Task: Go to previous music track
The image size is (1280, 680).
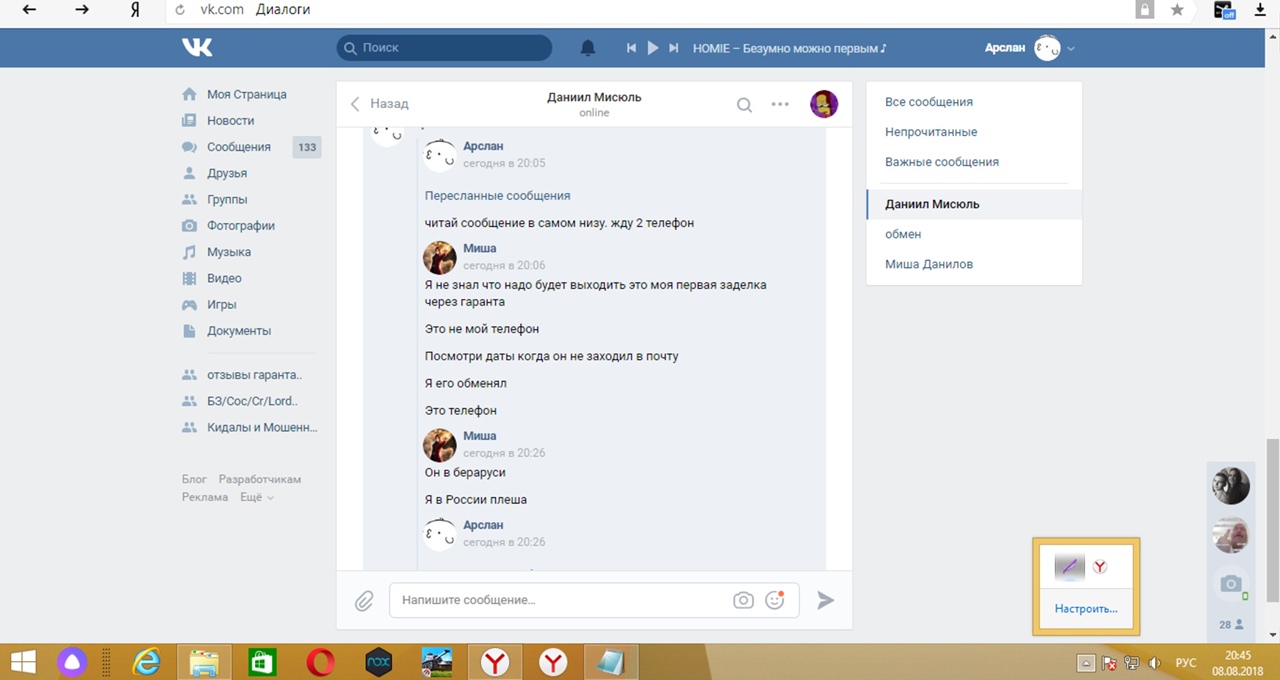Action: (631, 48)
